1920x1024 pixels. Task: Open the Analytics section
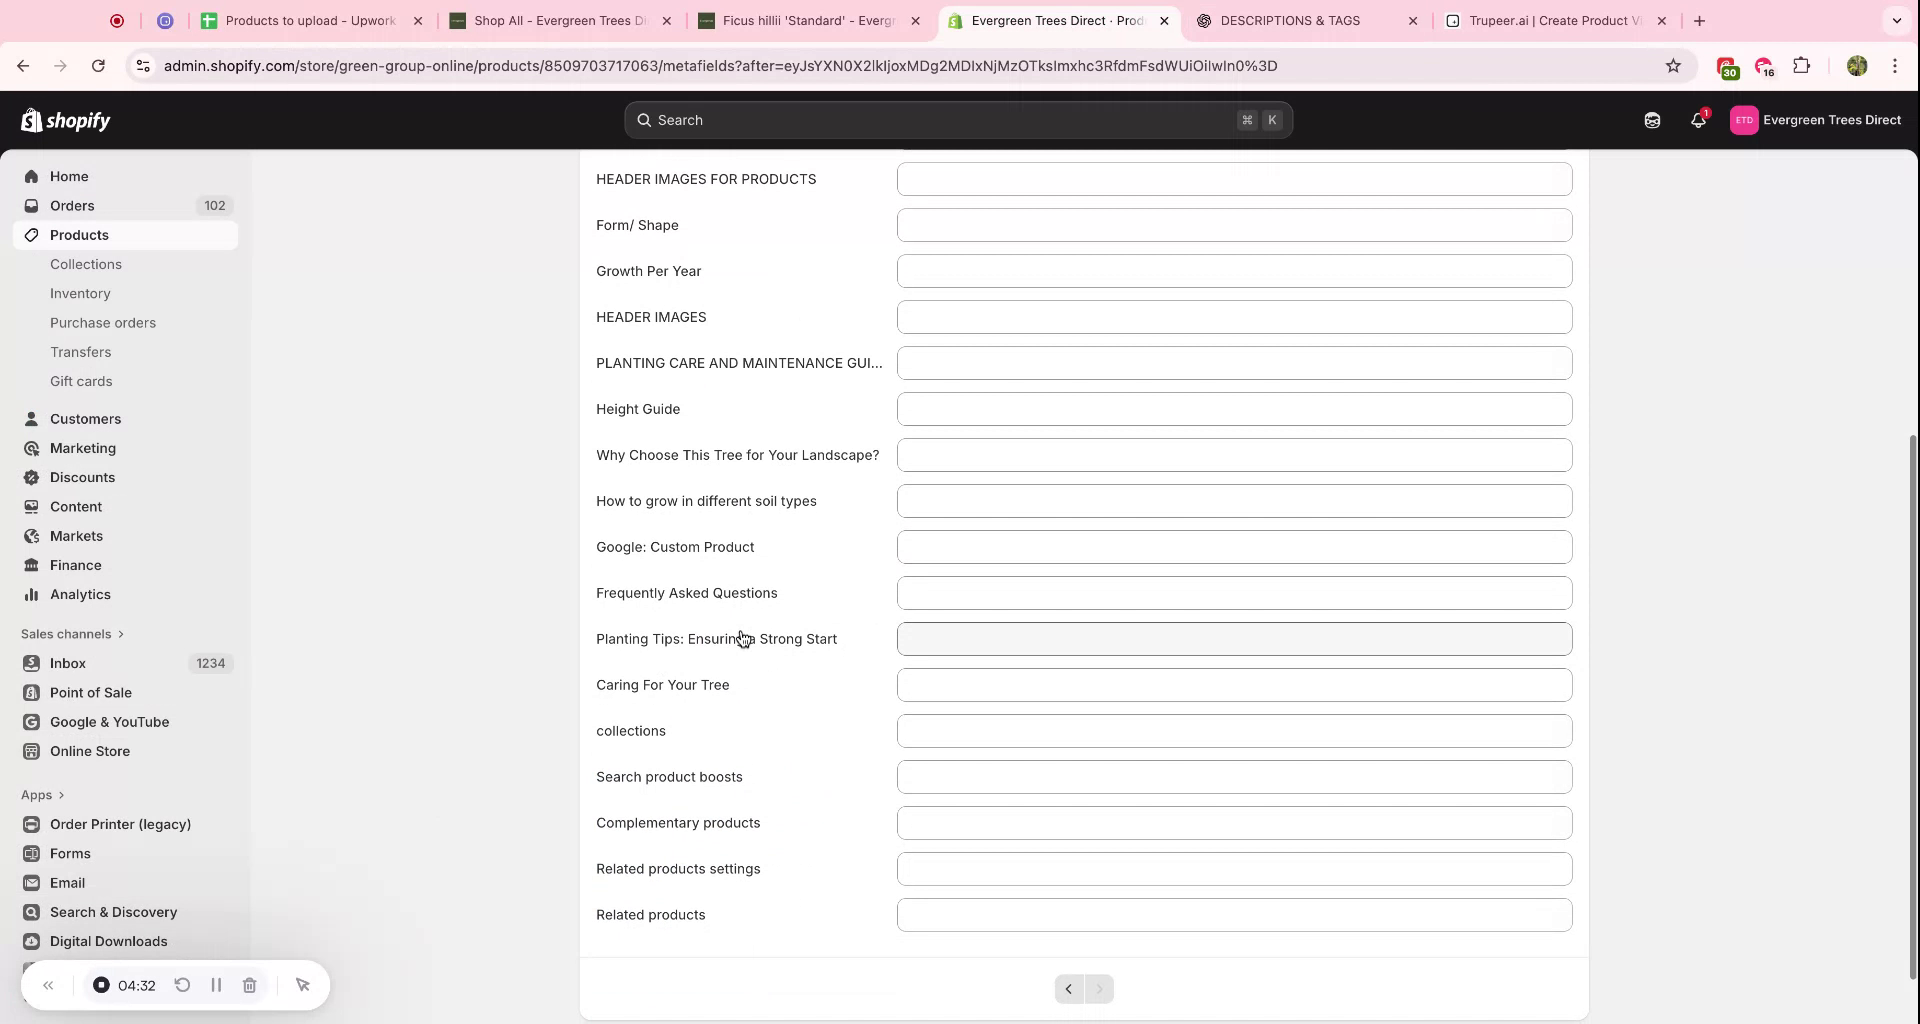tap(80, 594)
